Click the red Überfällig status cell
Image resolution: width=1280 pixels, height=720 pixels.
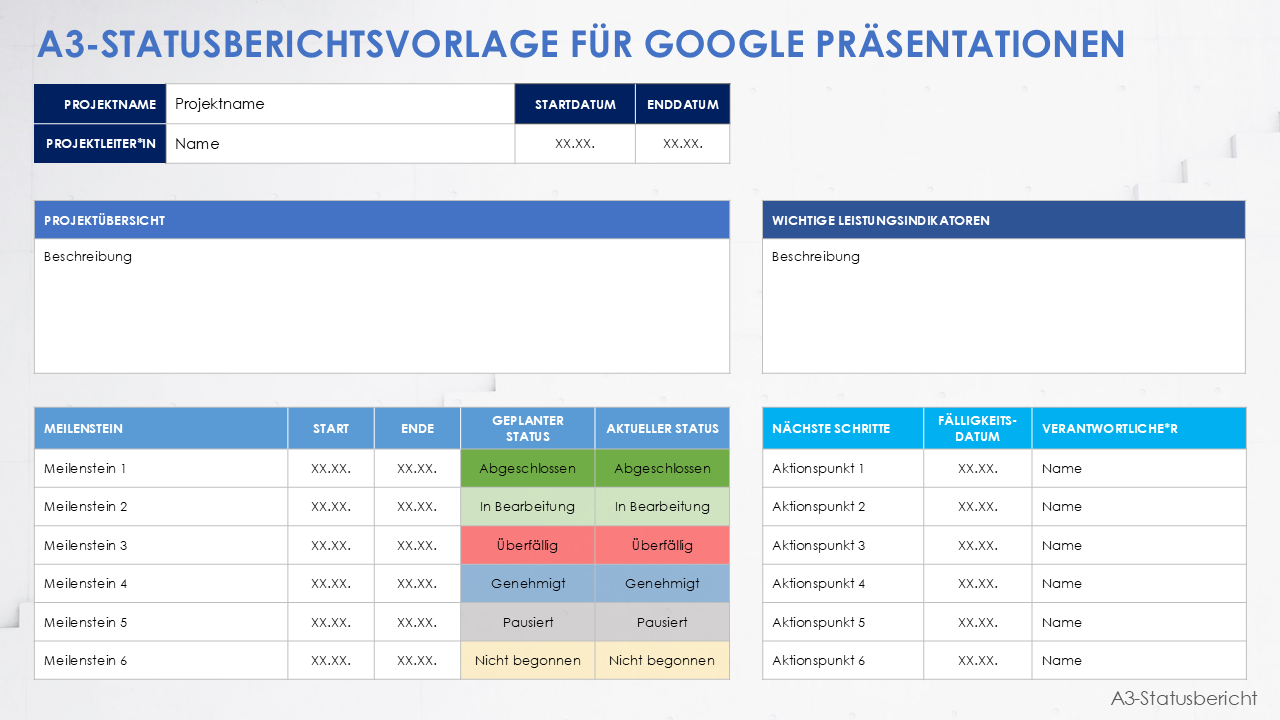(527, 545)
